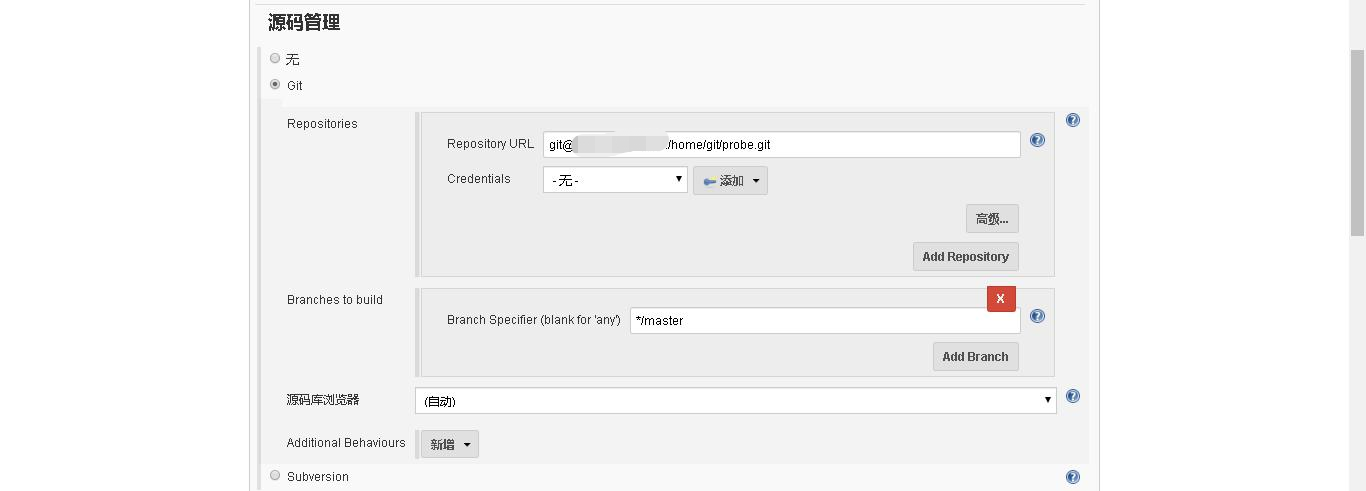Image resolution: width=1366 pixels, height=491 pixels.
Task: Click the 高级... advanced button
Action: (991, 219)
